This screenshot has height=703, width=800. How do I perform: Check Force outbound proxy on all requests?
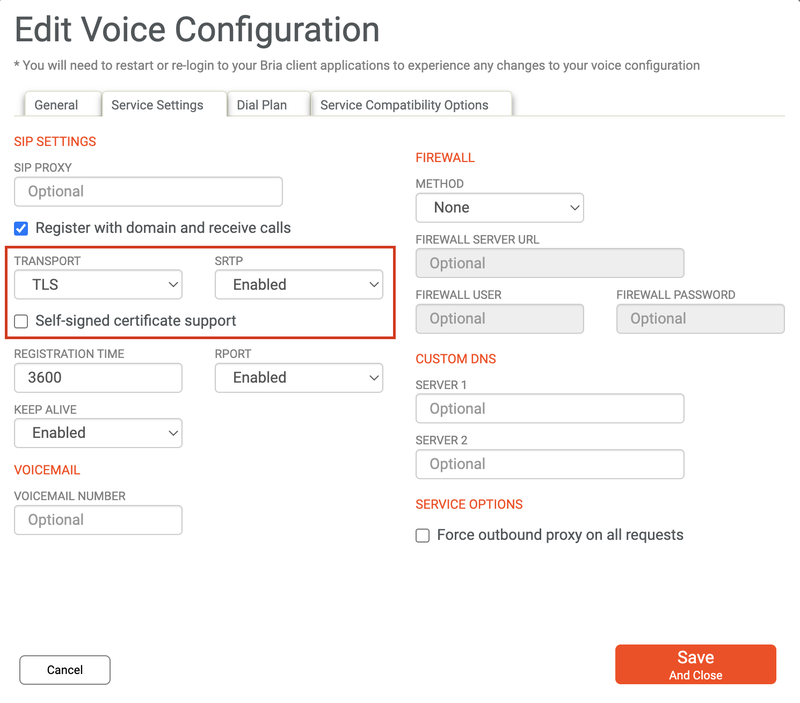click(422, 535)
